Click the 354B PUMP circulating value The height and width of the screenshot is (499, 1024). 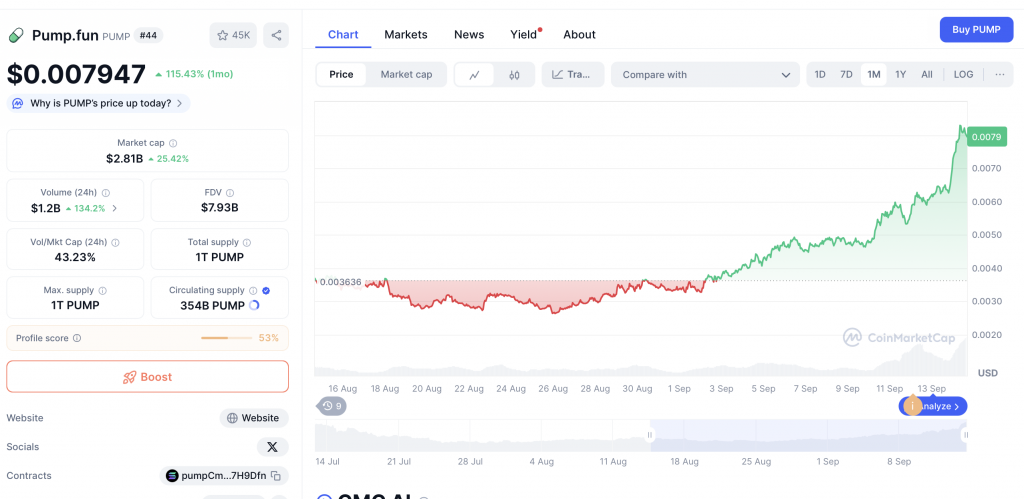pos(212,305)
